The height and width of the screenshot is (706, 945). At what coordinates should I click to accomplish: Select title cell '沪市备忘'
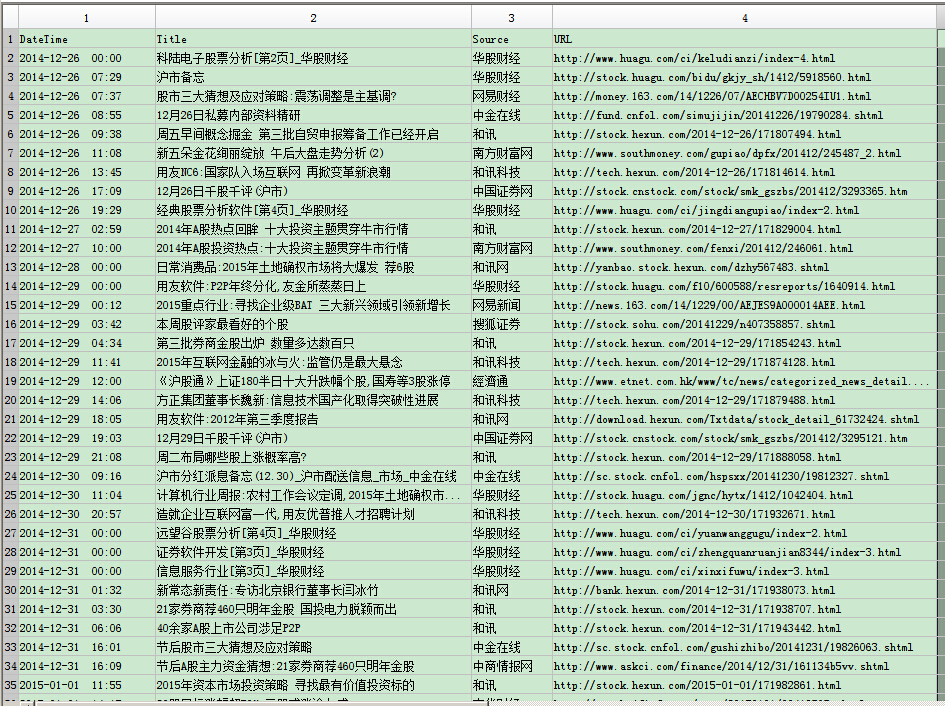pyautogui.click(x=313, y=77)
